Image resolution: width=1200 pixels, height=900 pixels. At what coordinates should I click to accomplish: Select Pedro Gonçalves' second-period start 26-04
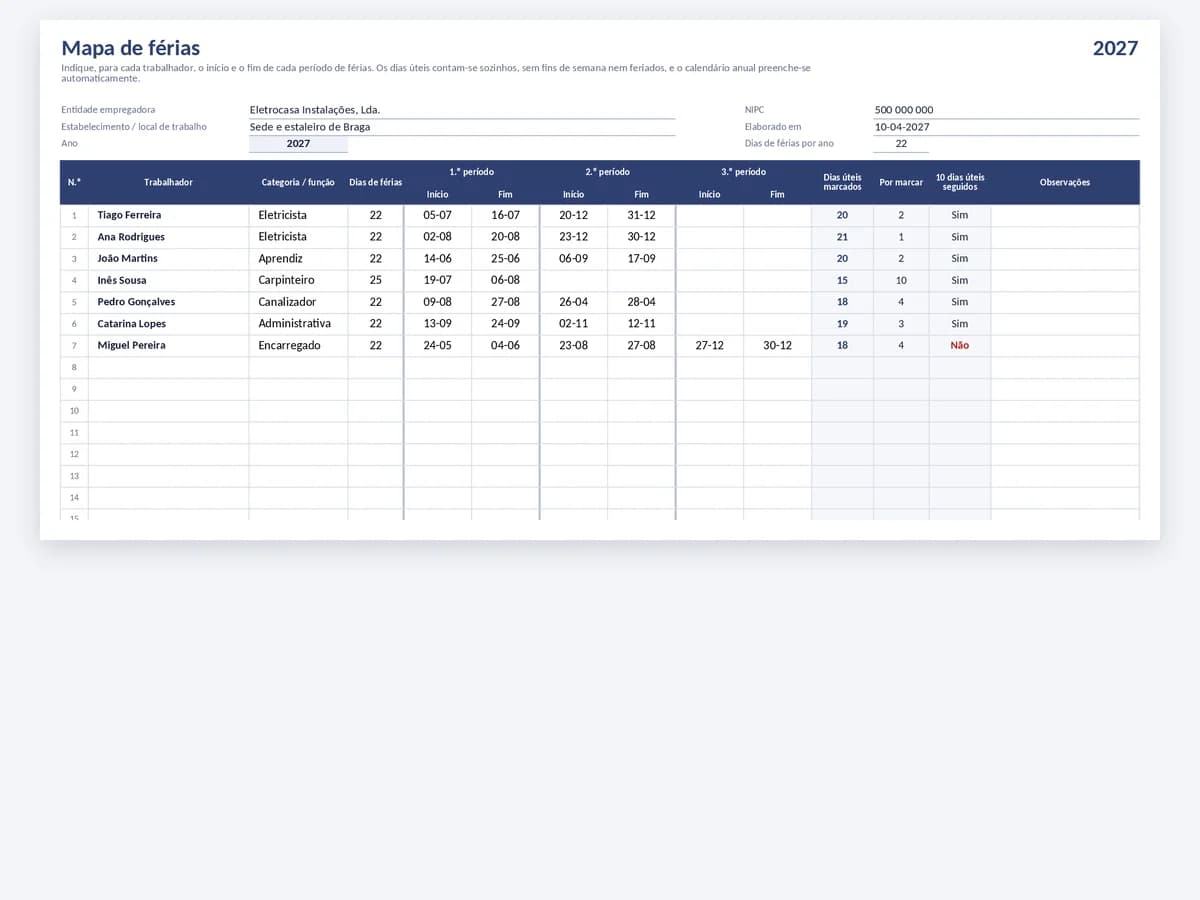click(x=574, y=302)
